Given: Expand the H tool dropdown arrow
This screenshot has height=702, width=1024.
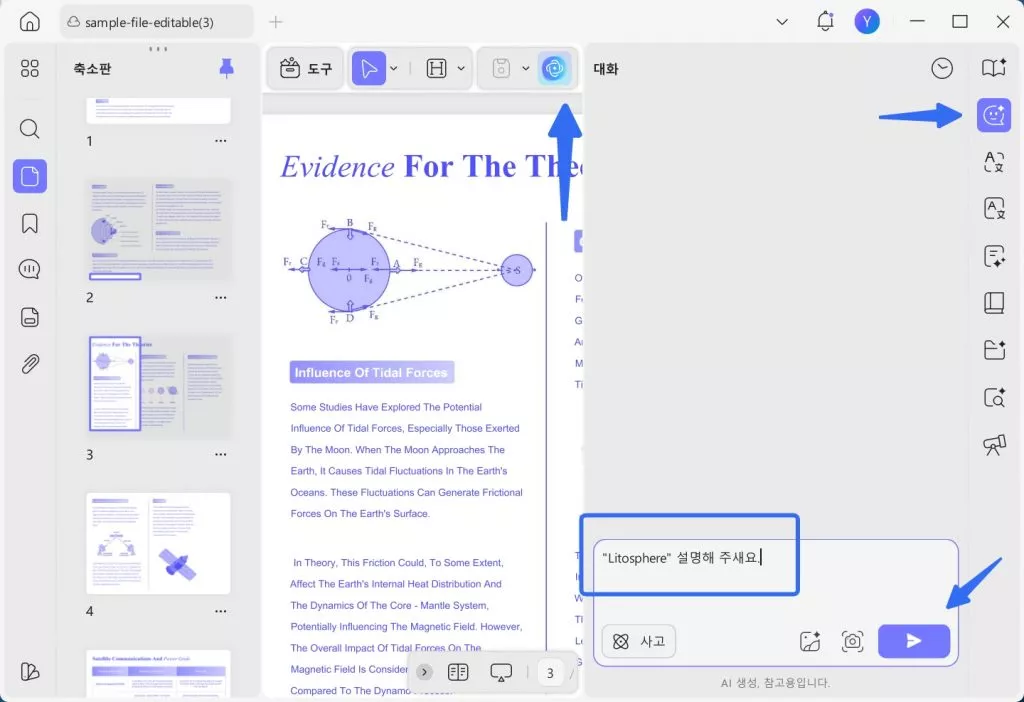Looking at the screenshot, I should [x=461, y=69].
